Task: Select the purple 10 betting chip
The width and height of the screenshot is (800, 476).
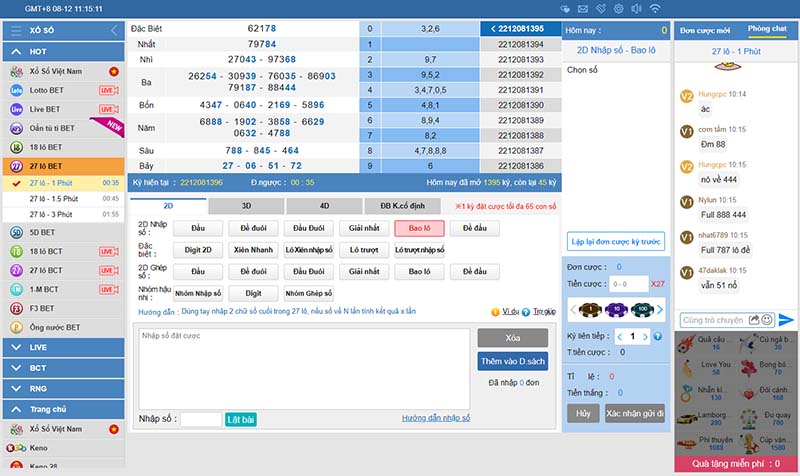Action: coord(616,309)
